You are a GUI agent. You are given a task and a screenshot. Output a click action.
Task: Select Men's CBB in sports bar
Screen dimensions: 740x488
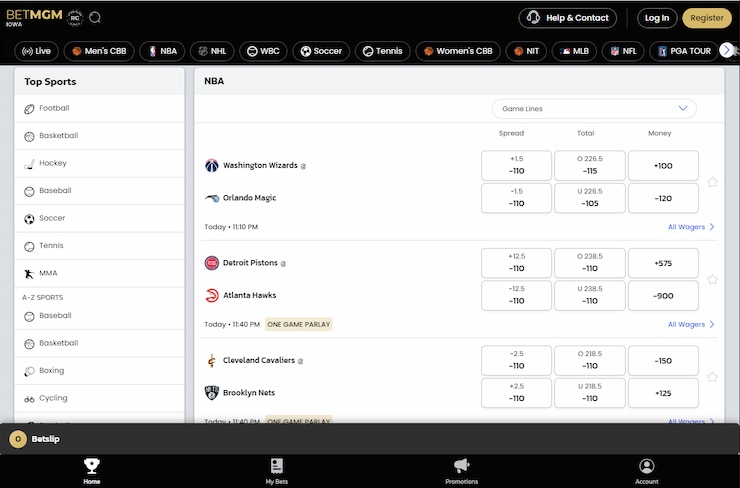pos(99,51)
